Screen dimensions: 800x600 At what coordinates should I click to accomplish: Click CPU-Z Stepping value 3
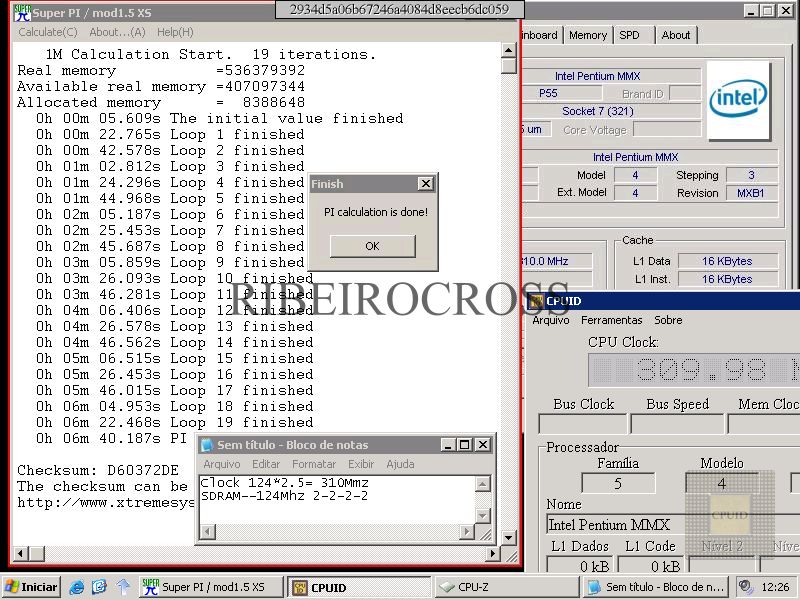751,175
